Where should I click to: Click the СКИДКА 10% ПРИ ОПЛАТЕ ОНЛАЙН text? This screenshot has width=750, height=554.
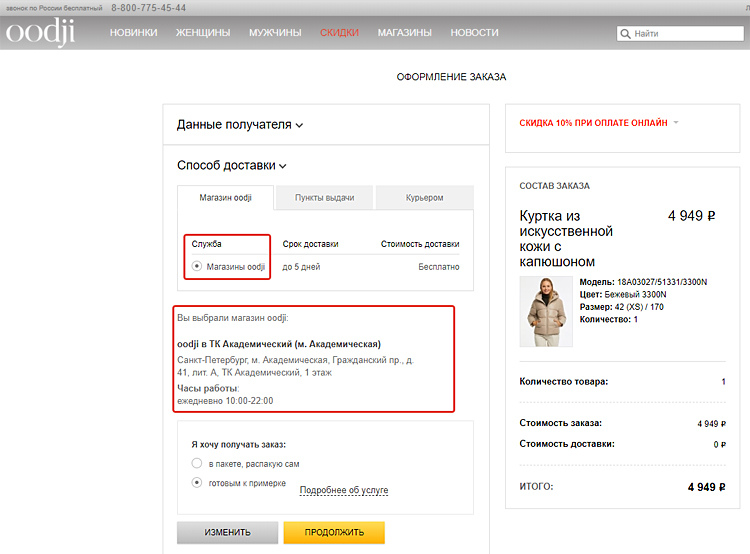[x=593, y=123]
